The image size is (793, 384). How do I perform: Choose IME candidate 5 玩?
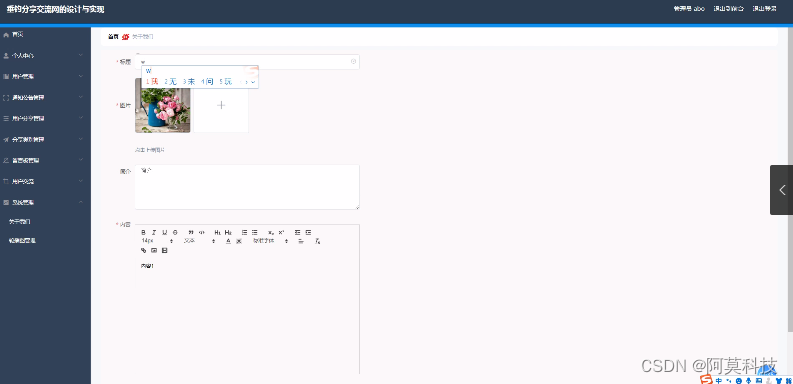(x=226, y=81)
